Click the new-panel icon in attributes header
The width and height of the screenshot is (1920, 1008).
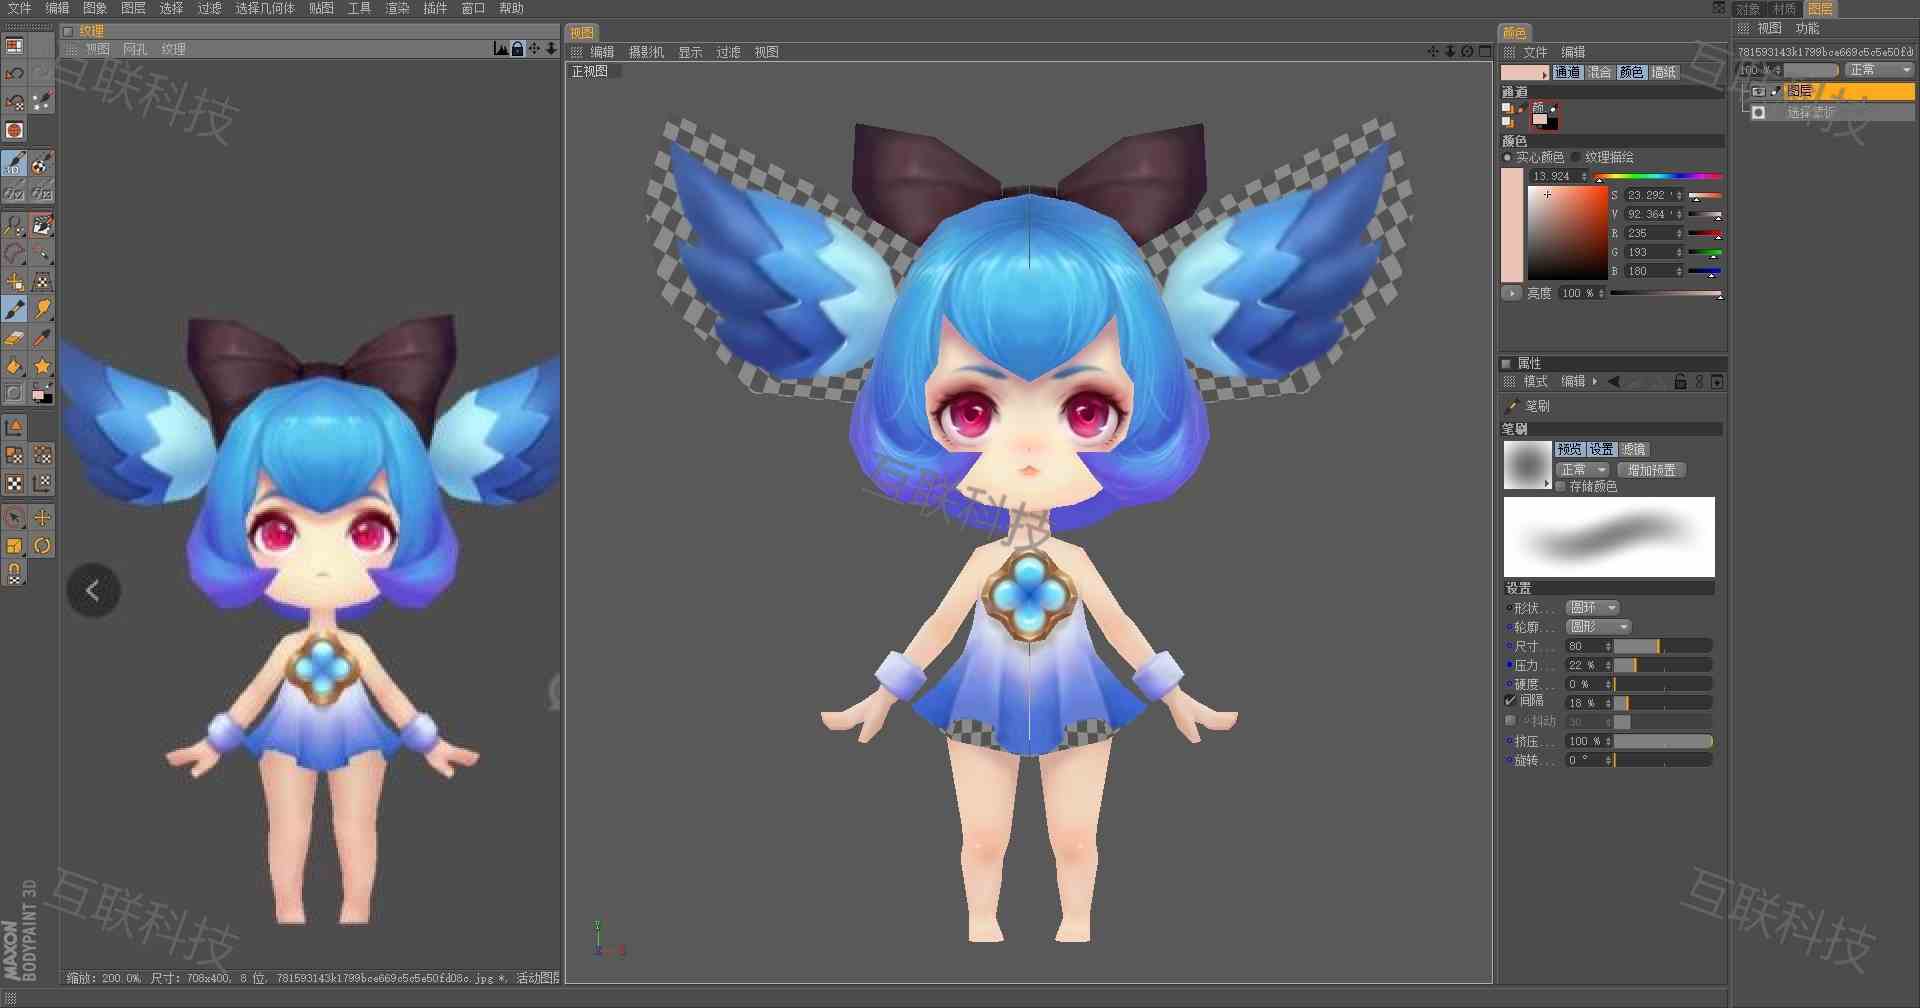click(x=1717, y=382)
